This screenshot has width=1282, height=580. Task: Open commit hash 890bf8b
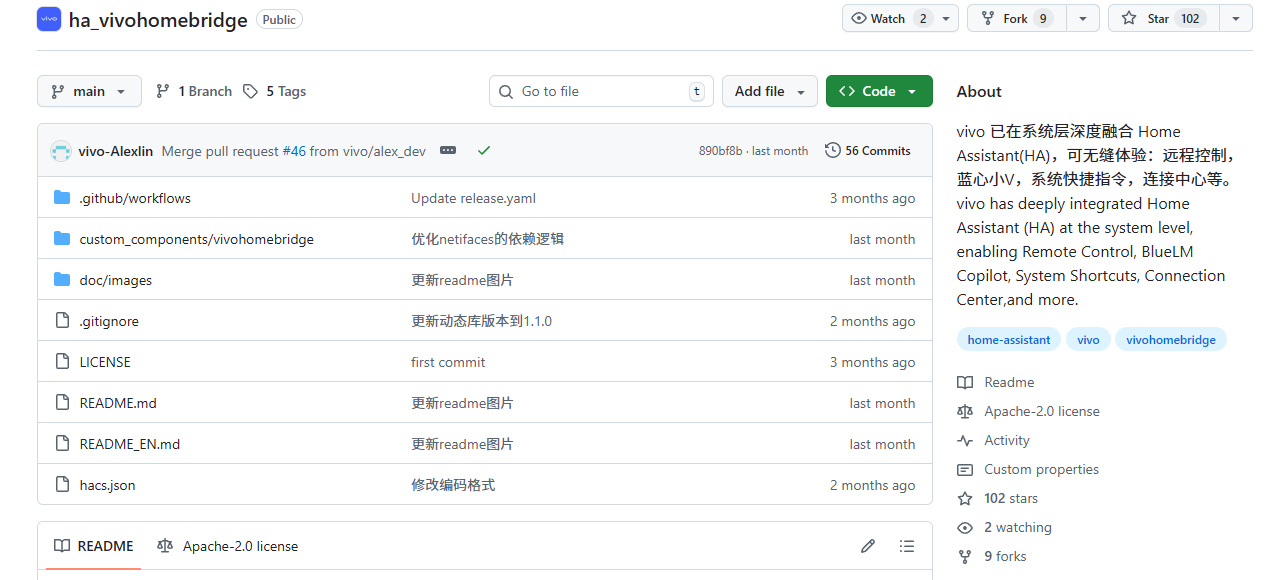[x=721, y=151]
